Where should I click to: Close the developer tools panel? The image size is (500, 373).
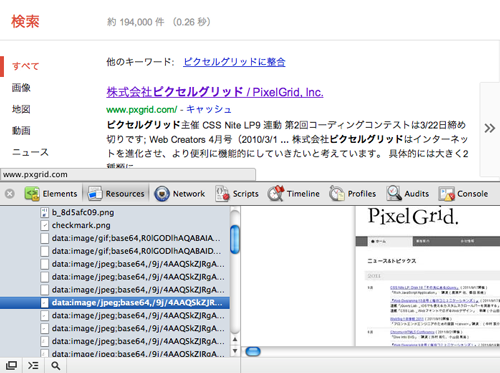pos(10,194)
